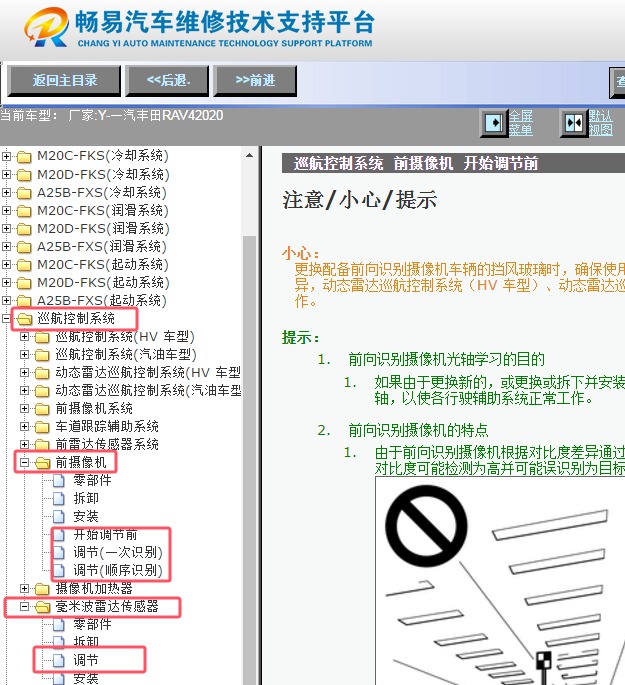The image size is (625, 685).
Task: Click page icon of 调节 under 毫米波雷达传感器
Action: (x=59, y=661)
